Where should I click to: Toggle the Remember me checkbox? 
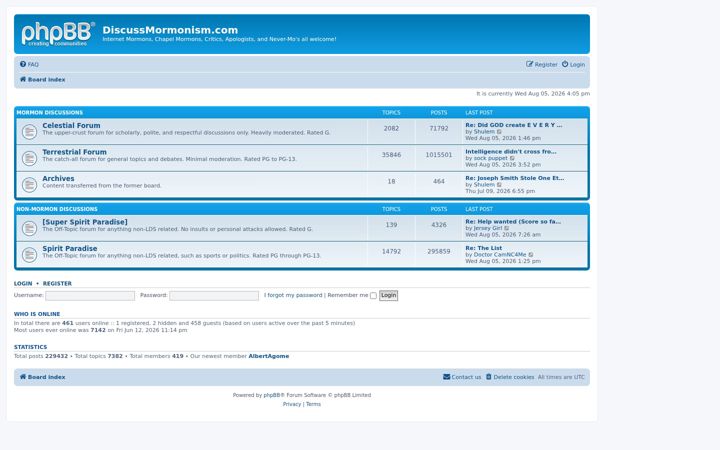(x=373, y=296)
